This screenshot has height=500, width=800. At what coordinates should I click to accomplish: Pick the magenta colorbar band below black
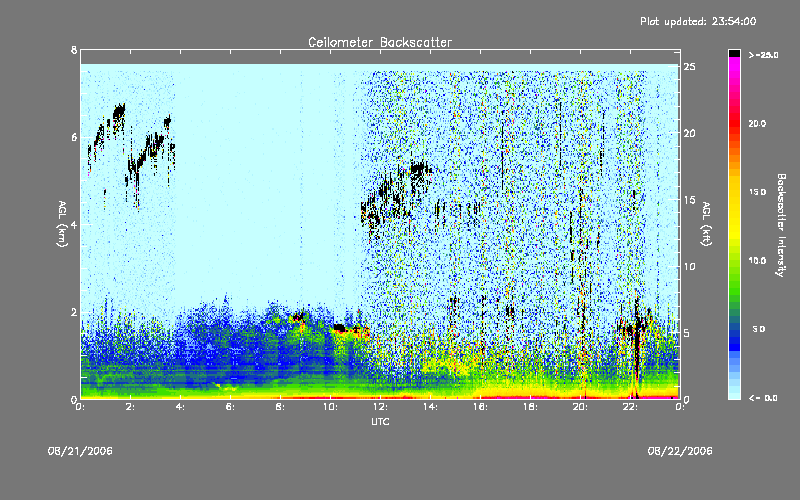[734, 63]
